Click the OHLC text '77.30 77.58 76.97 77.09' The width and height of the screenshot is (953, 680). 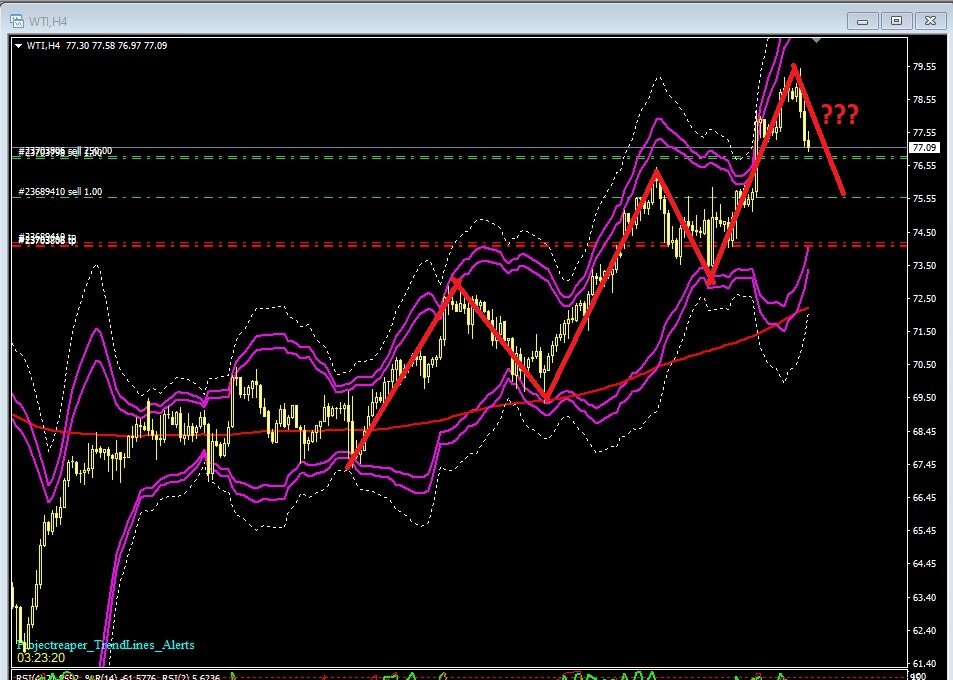point(116,46)
